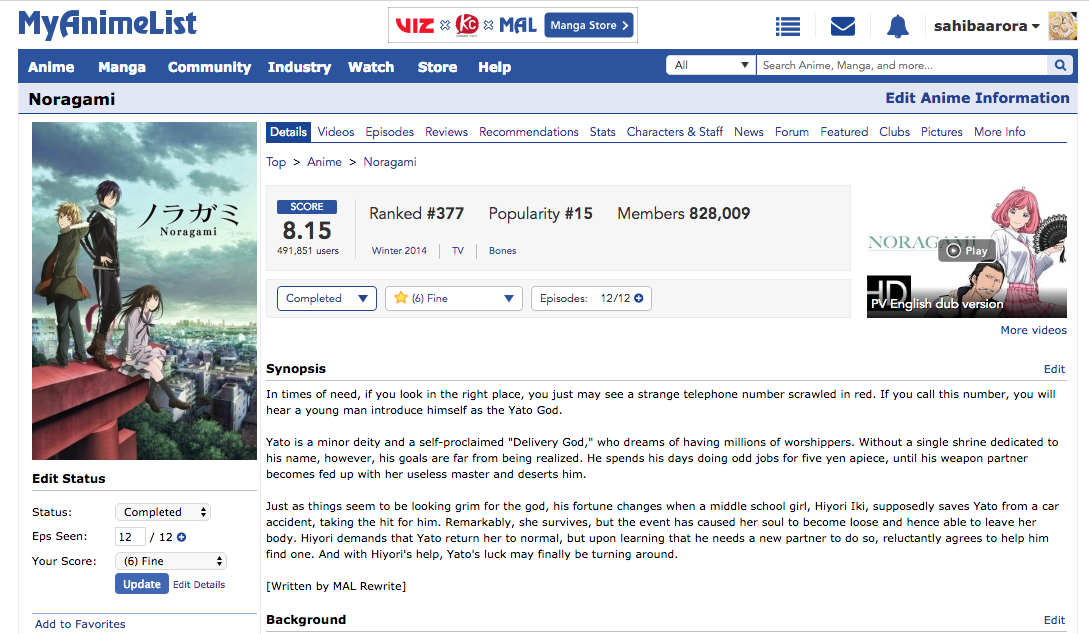Click Edit link beside Synopsis
Viewport: 1089px width, 634px height.
[1054, 369]
